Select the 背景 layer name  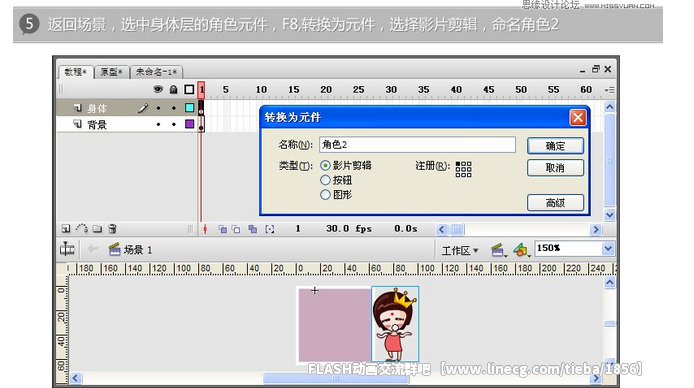[x=97, y=125]
